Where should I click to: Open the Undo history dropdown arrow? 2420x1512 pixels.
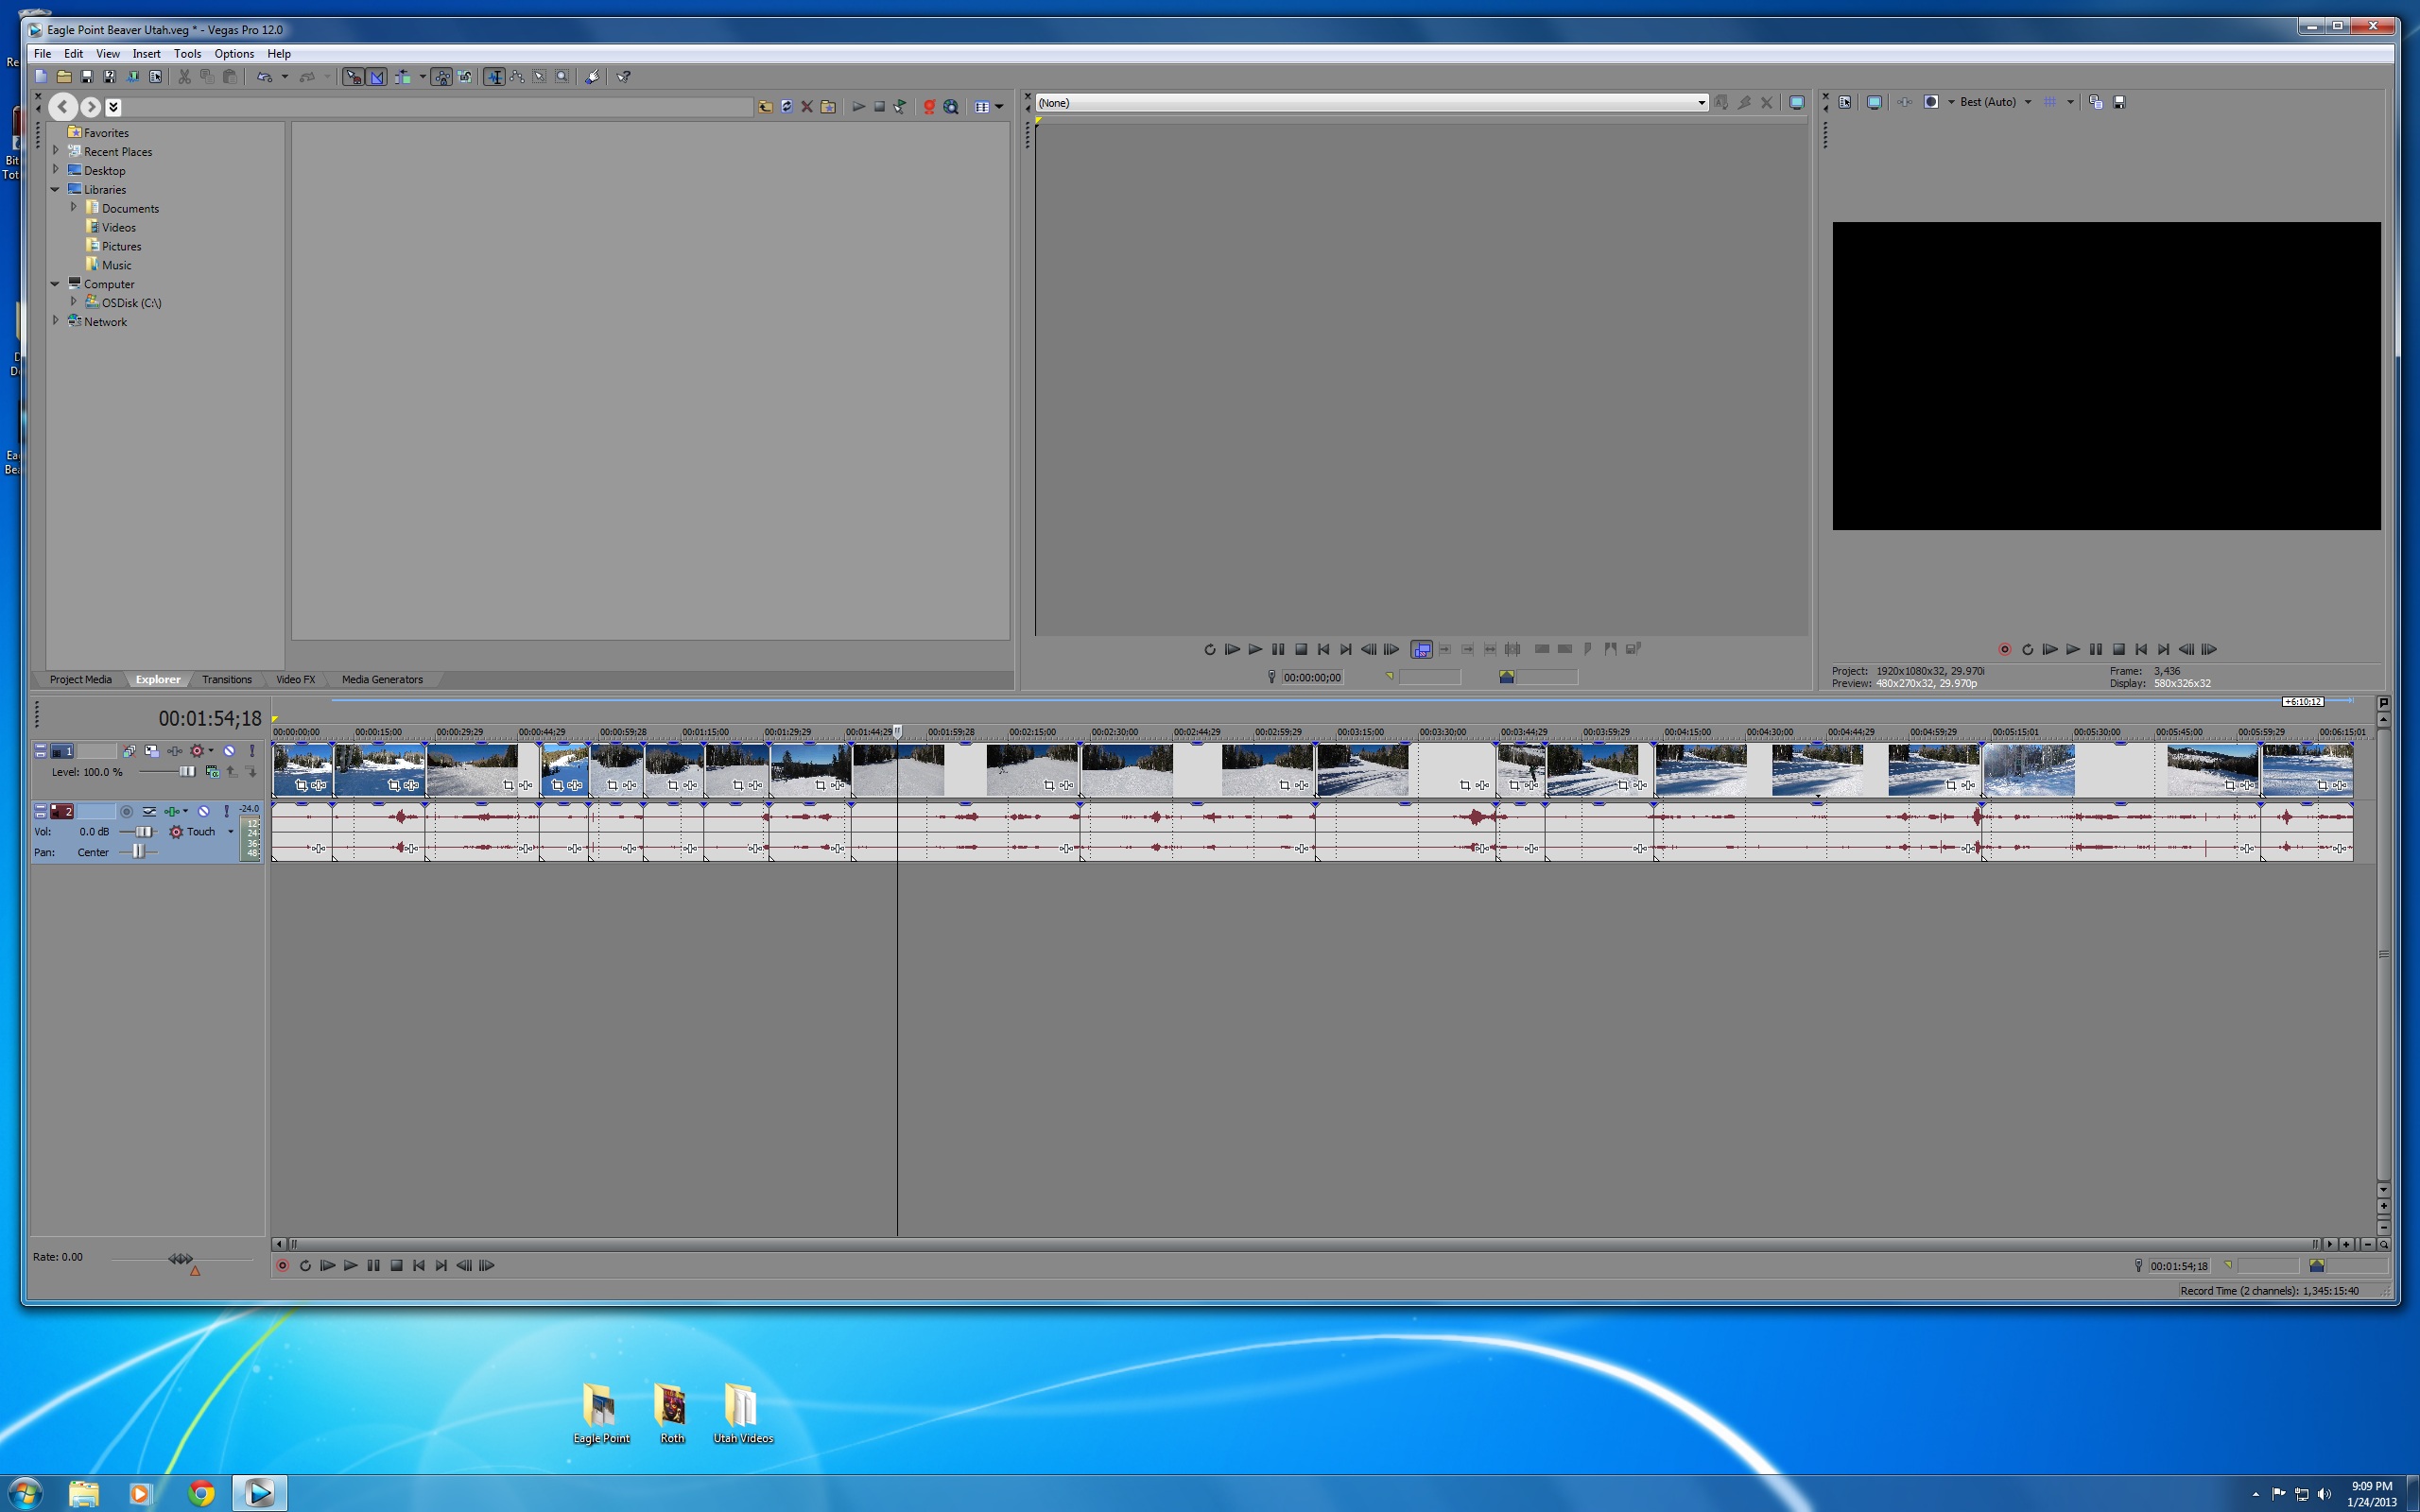[285, 77]
